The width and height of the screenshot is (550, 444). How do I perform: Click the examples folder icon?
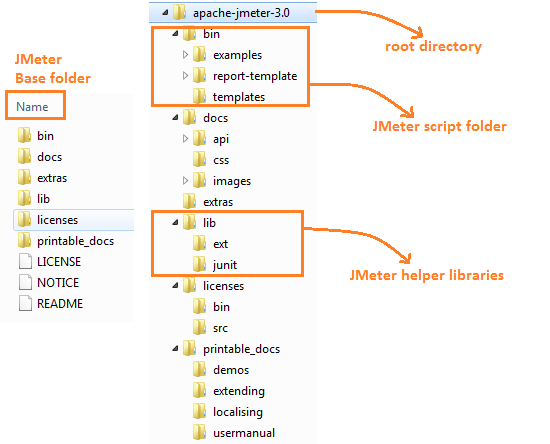pyautogui.click(x=200, y=54)
